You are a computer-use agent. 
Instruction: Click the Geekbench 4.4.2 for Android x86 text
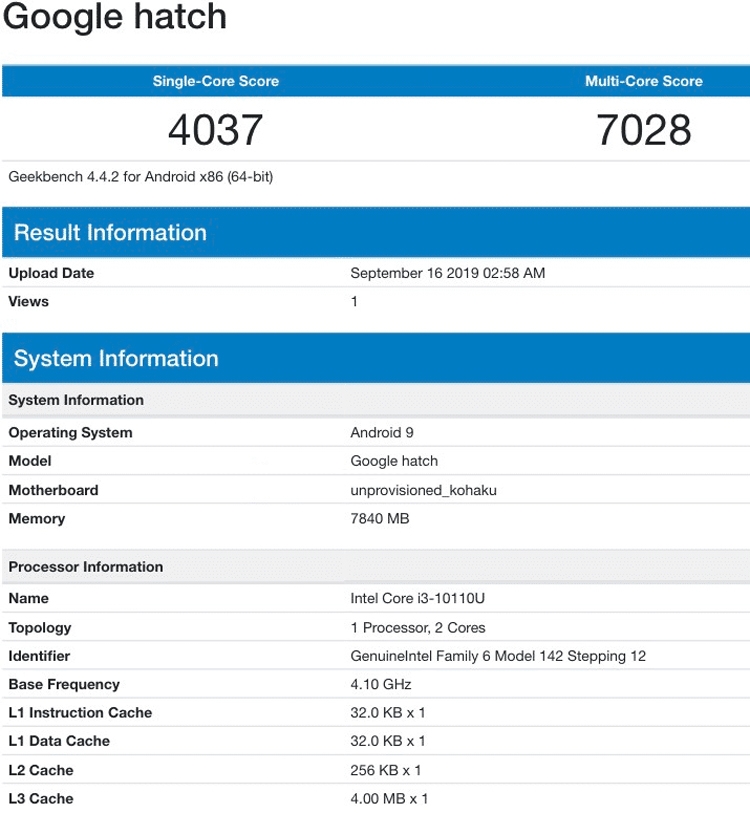coord(141,177)
